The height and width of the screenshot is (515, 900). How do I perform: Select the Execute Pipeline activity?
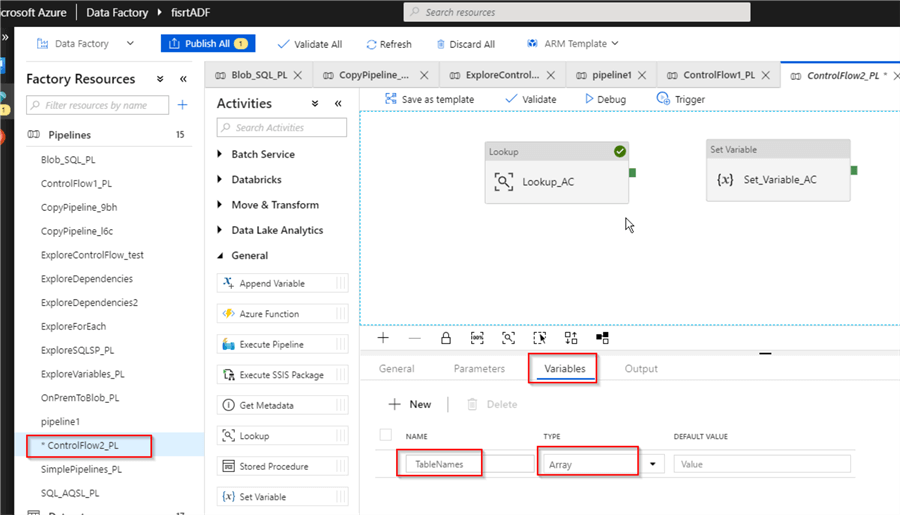pos(282,344)
